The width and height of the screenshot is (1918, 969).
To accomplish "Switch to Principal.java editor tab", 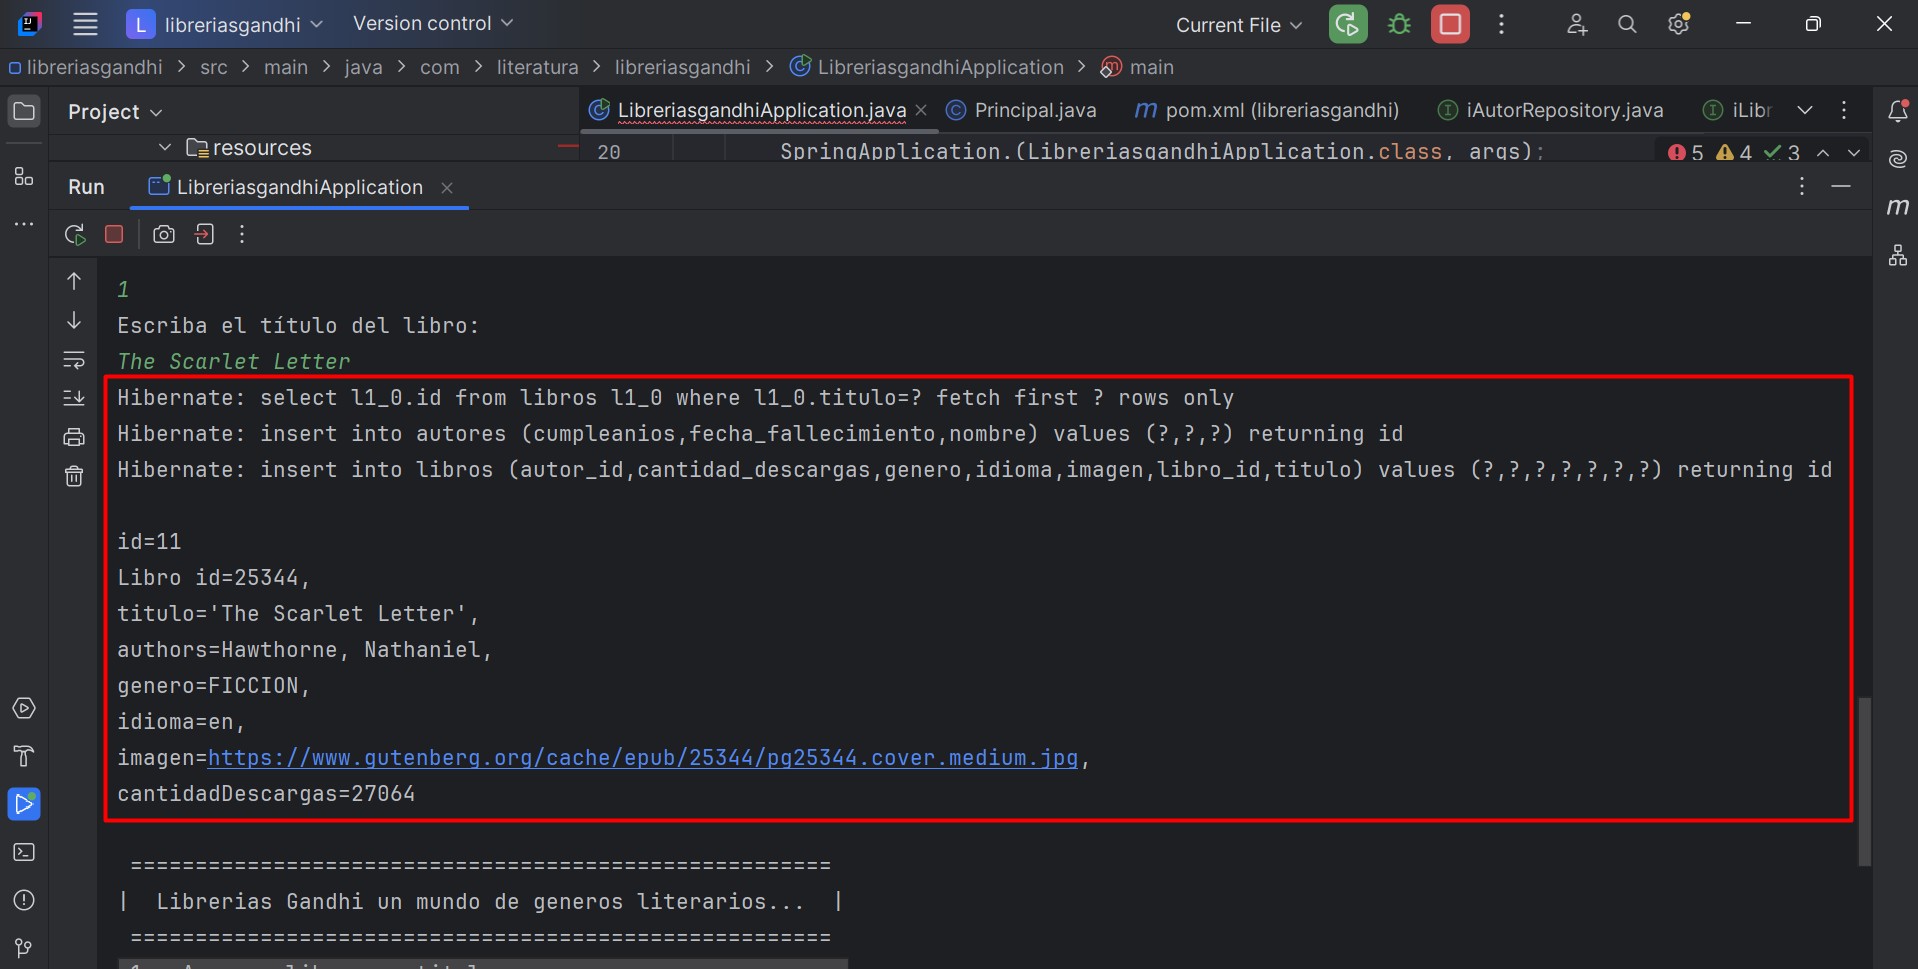I will [x=1022, y=110].
